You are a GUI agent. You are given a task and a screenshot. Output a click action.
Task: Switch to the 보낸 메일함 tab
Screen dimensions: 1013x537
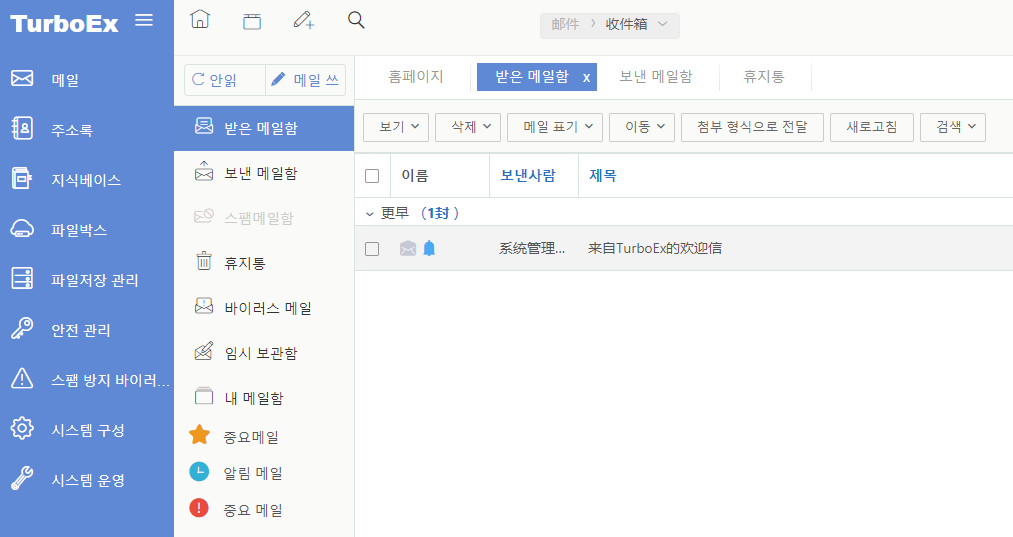pos(655,77)
